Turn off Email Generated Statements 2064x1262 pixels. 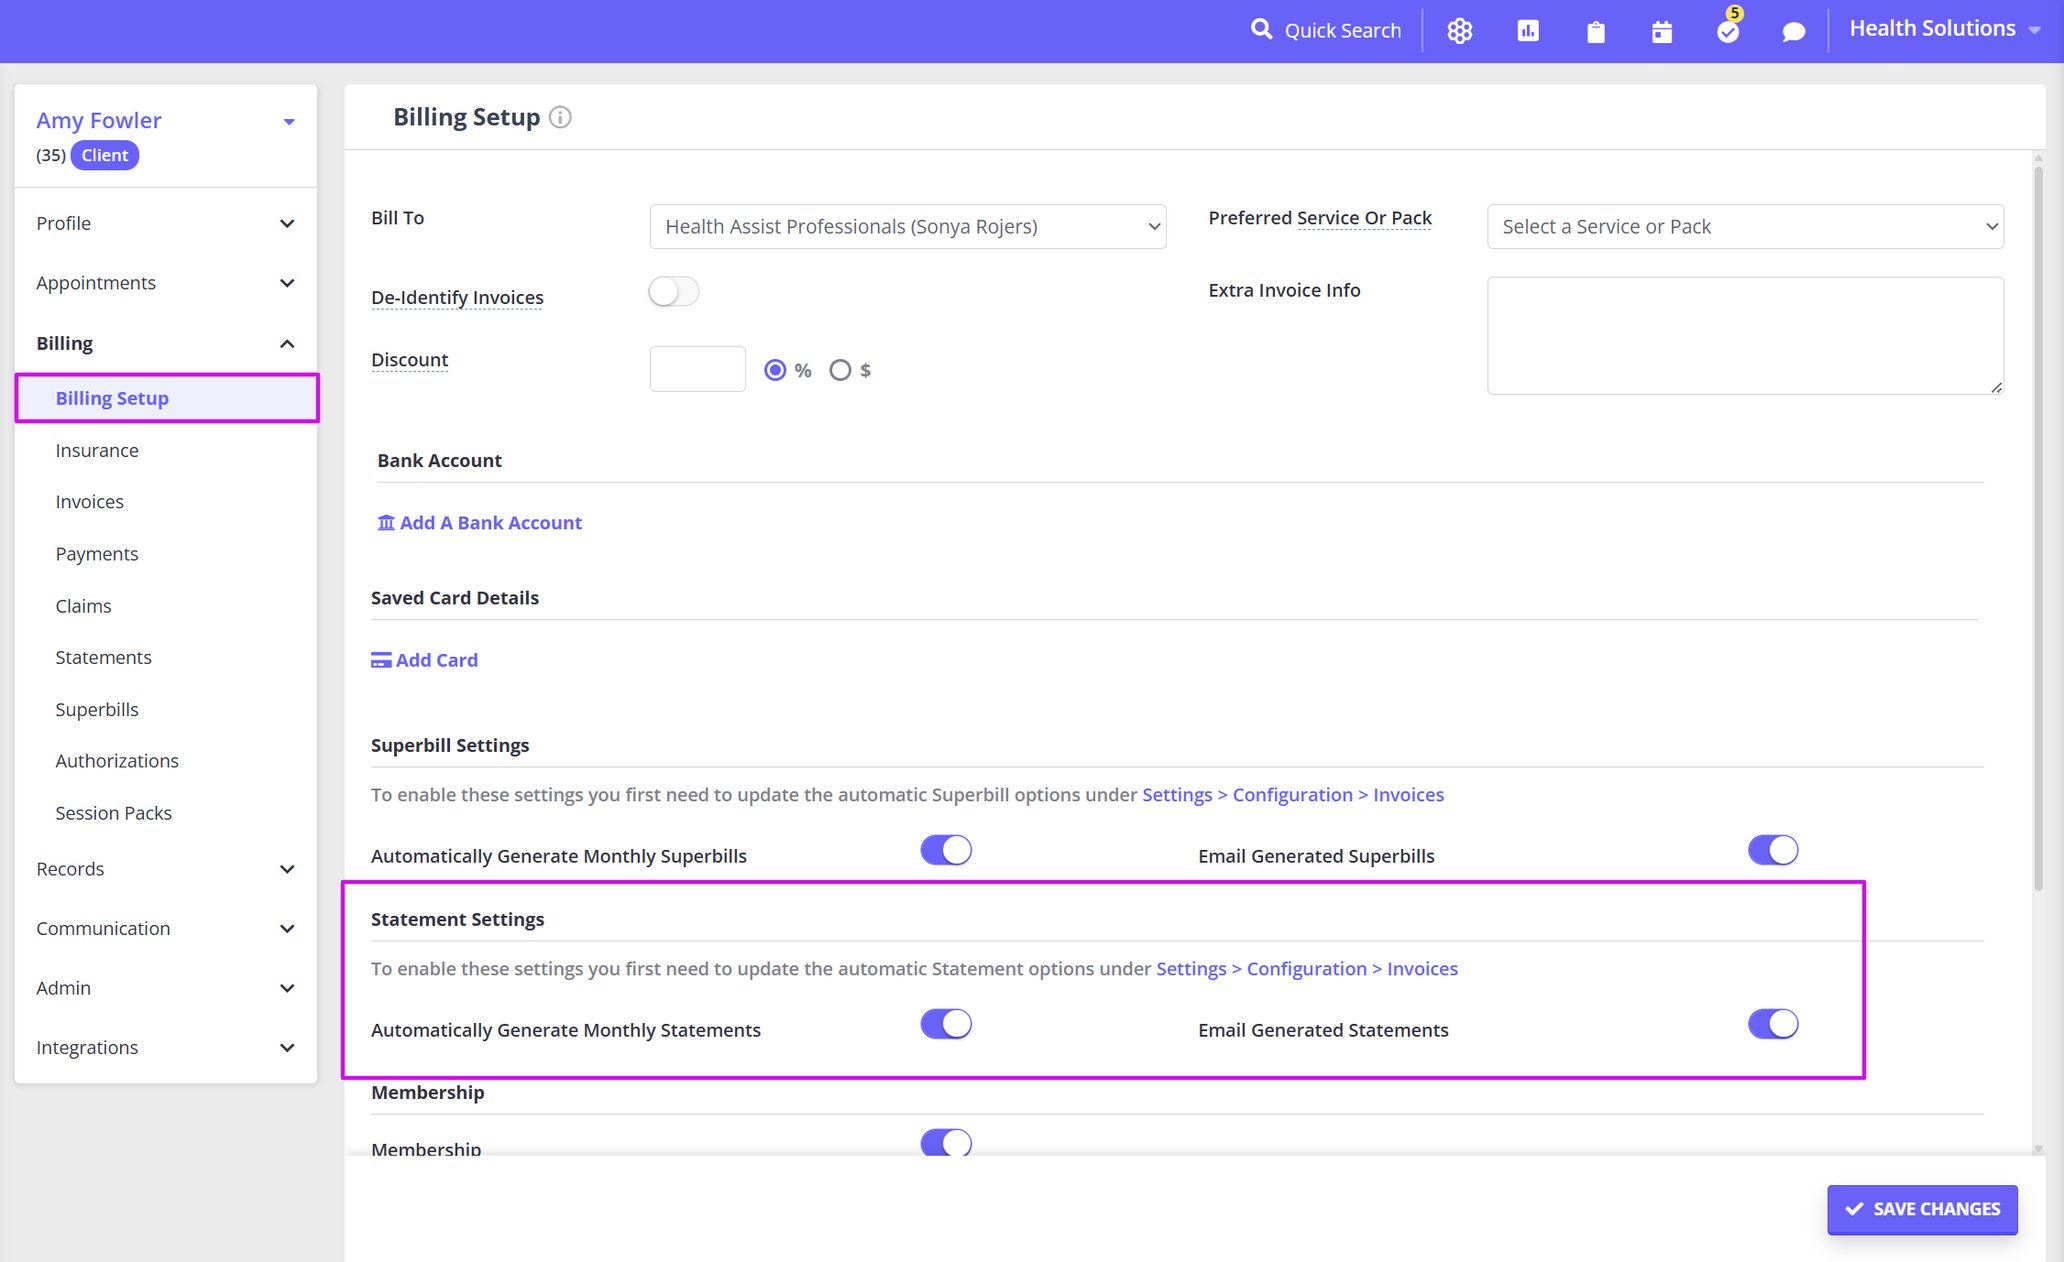coord(1772,1023)
